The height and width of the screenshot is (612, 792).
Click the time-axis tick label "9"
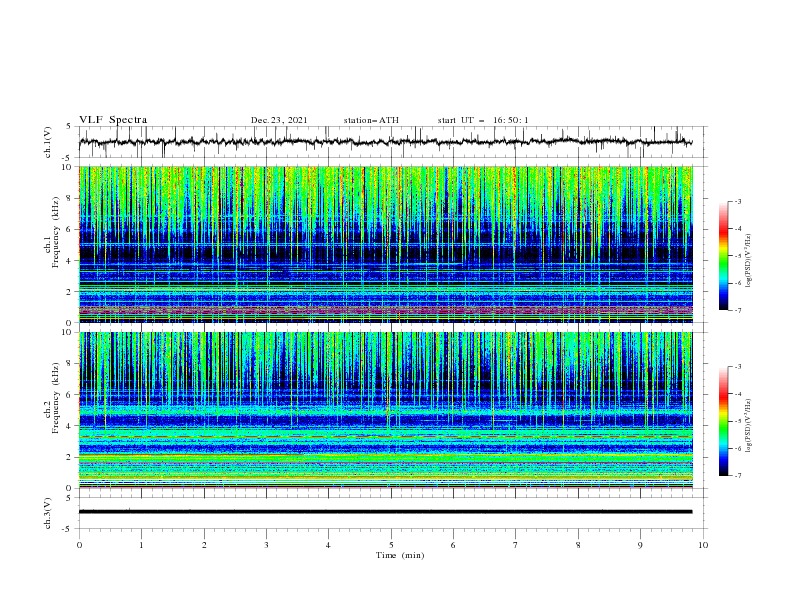(640, 545)
